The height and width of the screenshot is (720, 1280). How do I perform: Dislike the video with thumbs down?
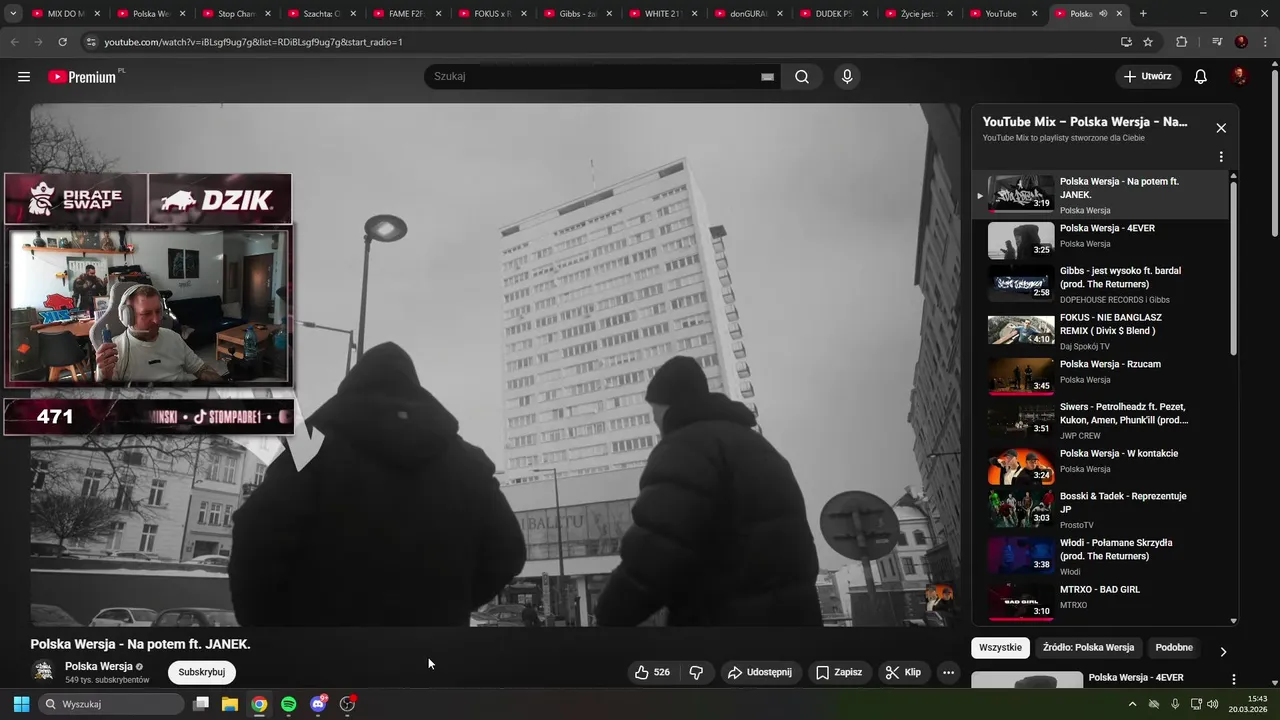coord(697,672)
